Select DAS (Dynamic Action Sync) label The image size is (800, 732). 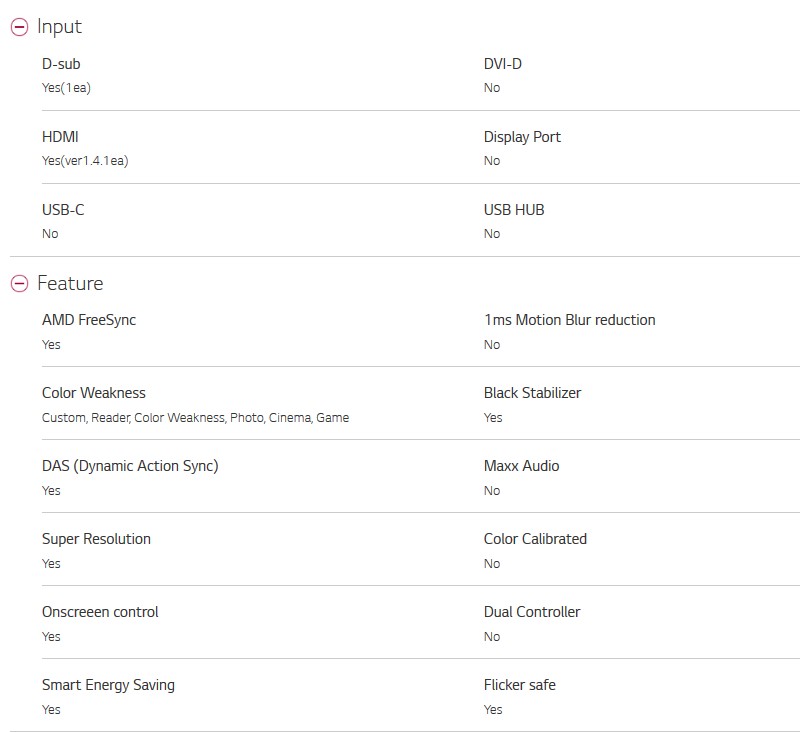(x=130, y=466)
